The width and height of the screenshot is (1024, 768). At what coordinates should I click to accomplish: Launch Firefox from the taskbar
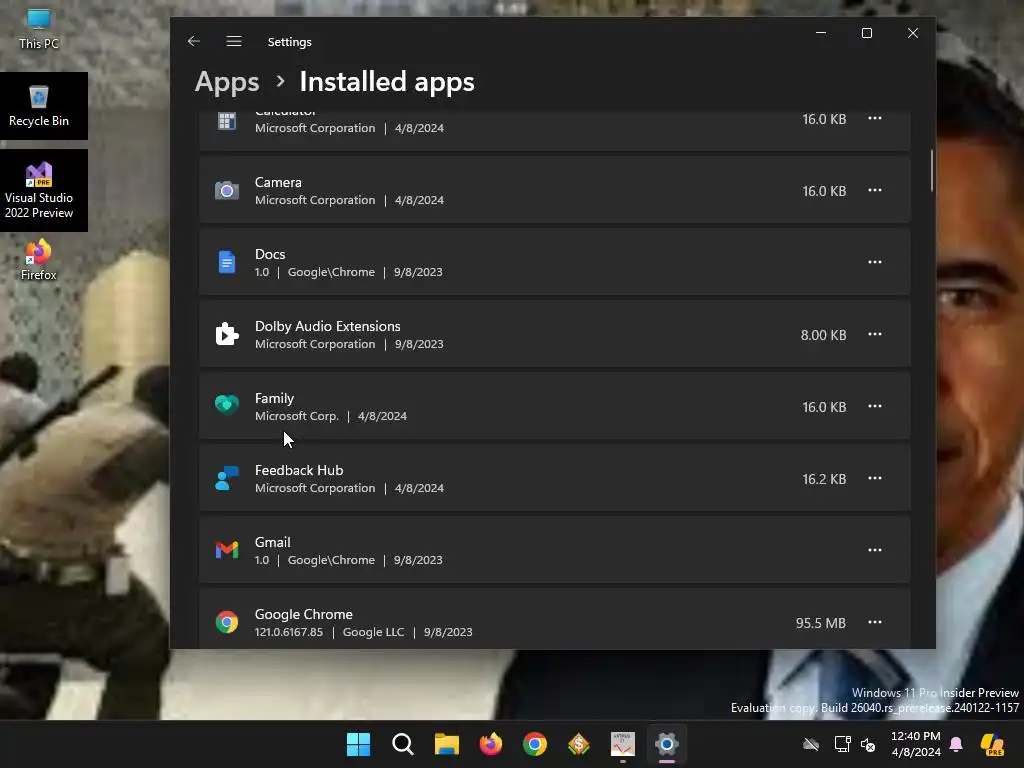point(490,744)
